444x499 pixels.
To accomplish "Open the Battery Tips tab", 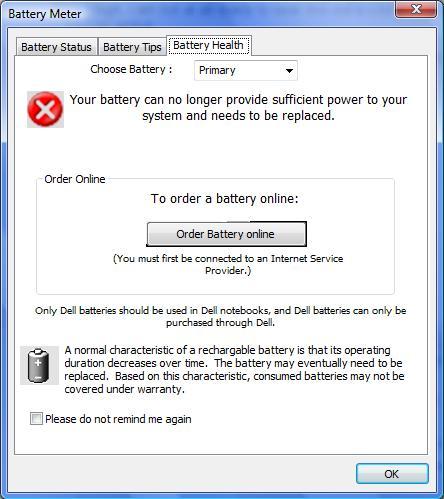I will click(132, 47).
